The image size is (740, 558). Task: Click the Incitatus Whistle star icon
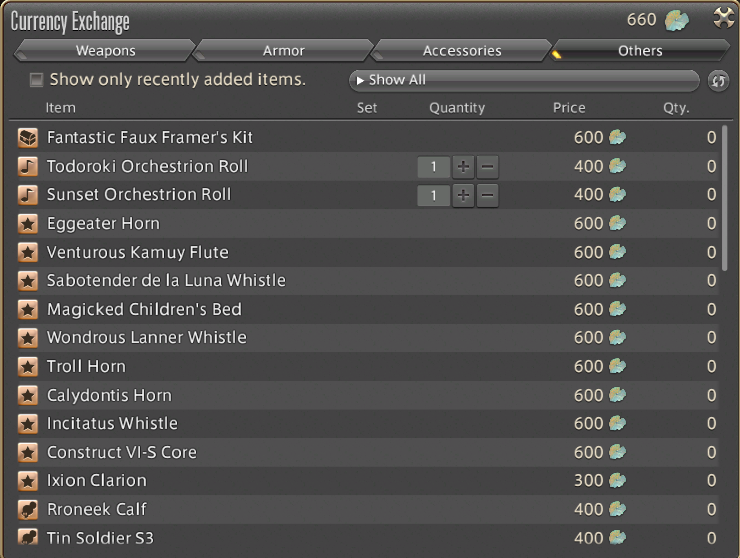[28, 424]
